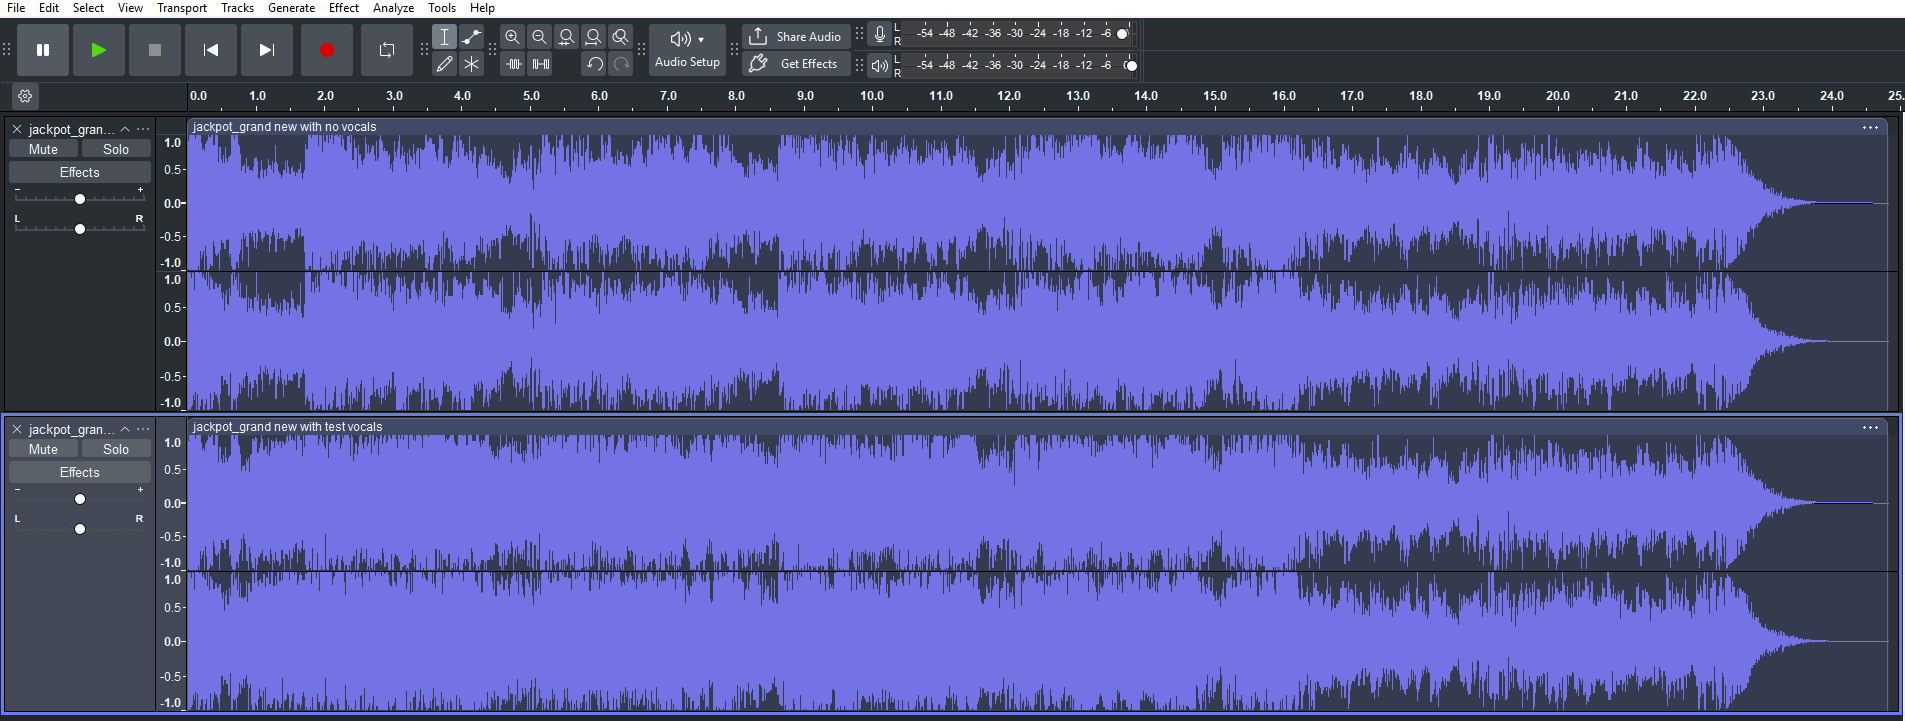Click the Share Audio button
The image size is (1905, 721).
(x=796, y=37)
